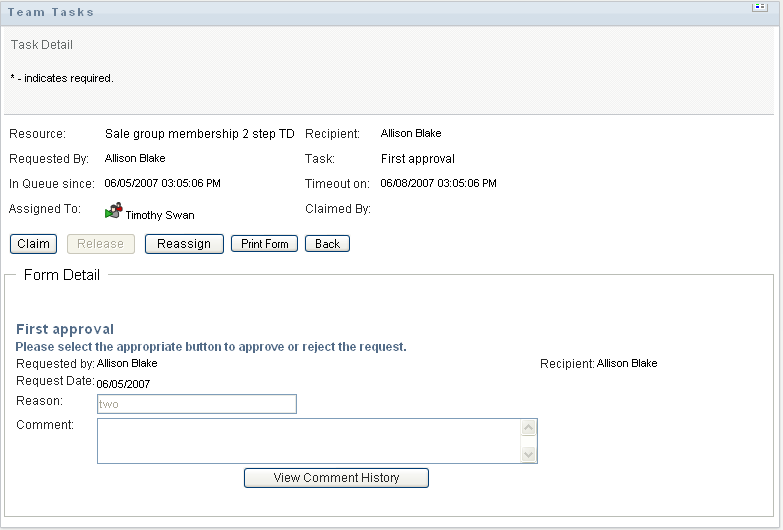Select the Task Detail heading
This screenshot has width=783, height=530.
[x=42, y=45]
